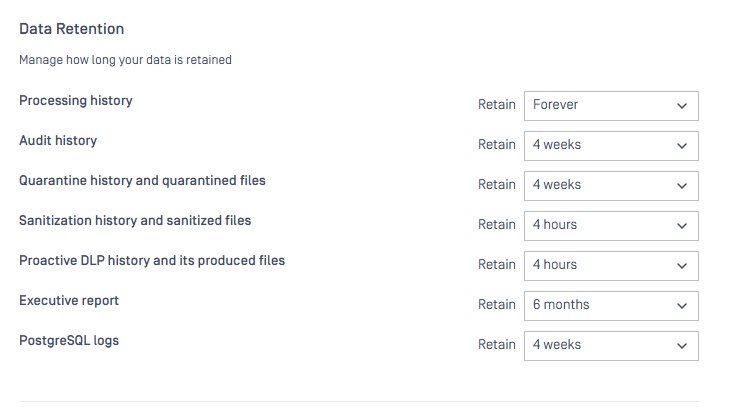Click the 'Processing history' setting label
The height and width of the screenshot is (409, 742).
click(x=76, y=101)
